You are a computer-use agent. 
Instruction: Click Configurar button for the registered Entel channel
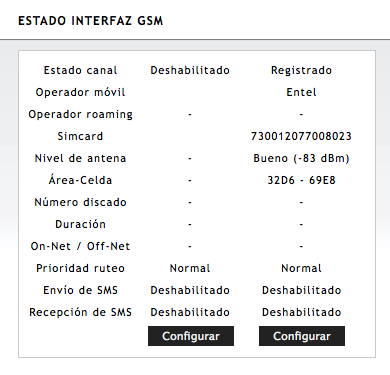(302, 336)
